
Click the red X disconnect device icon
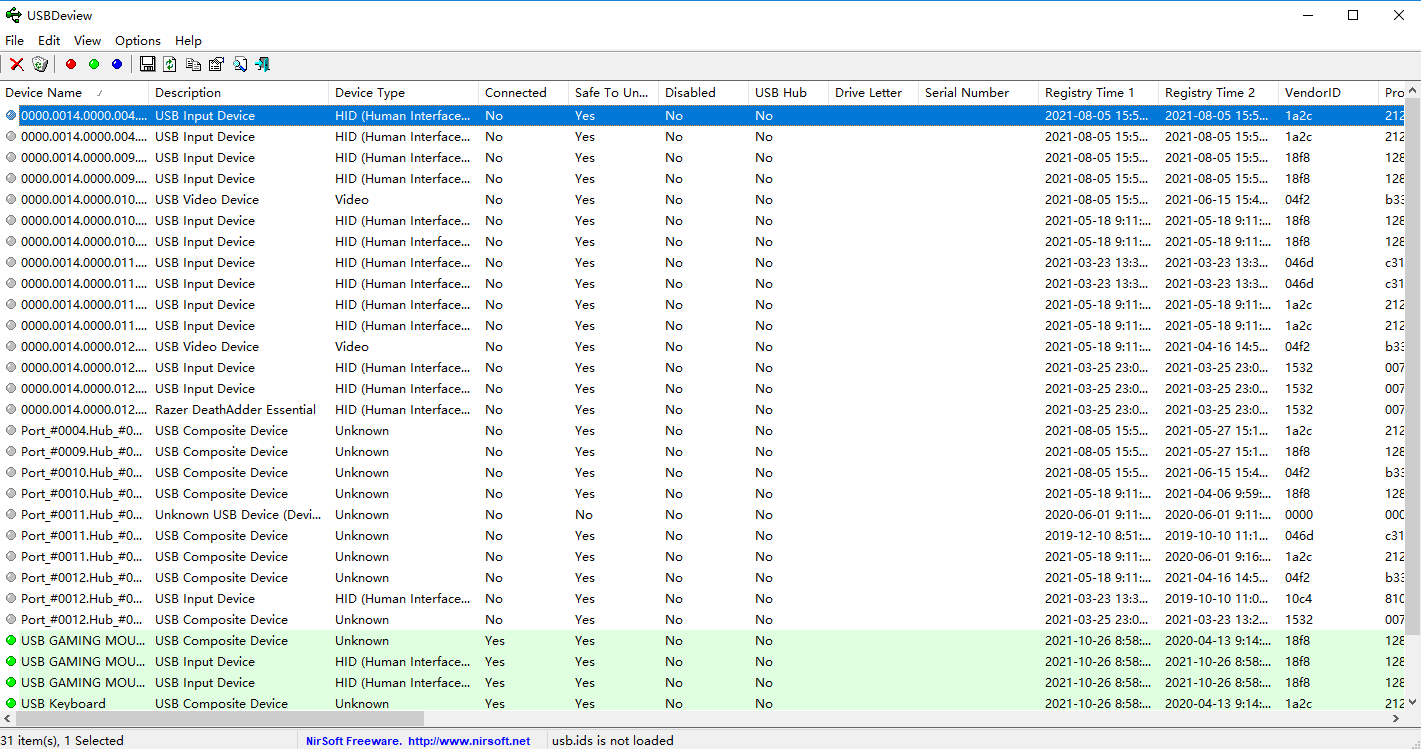click(x=17, y=64)
